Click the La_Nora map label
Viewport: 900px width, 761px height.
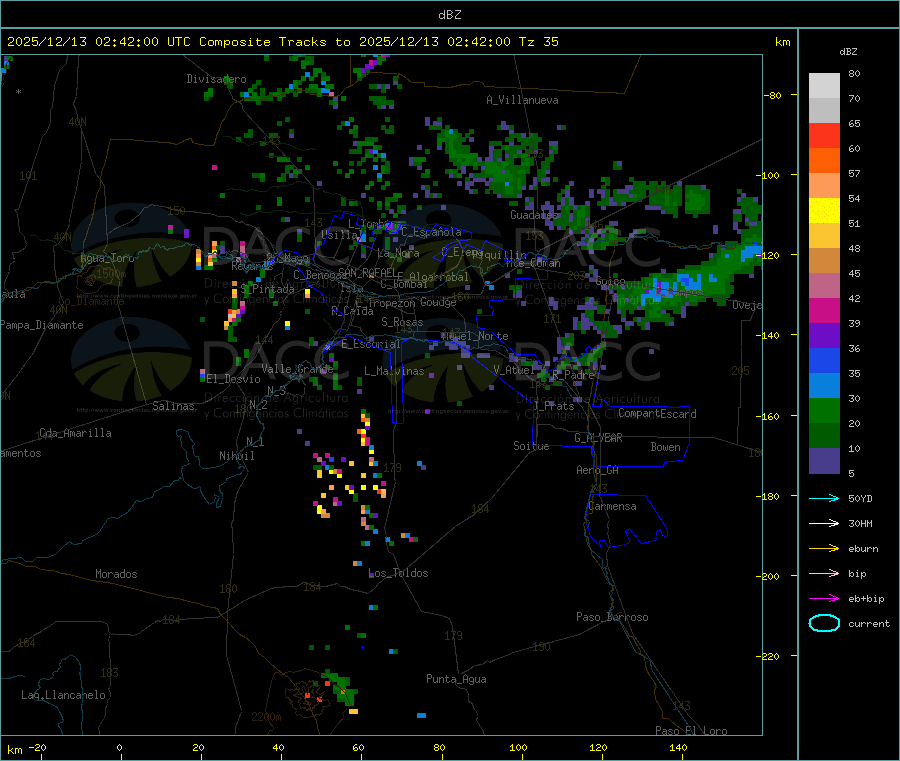[x=398, y=253]
